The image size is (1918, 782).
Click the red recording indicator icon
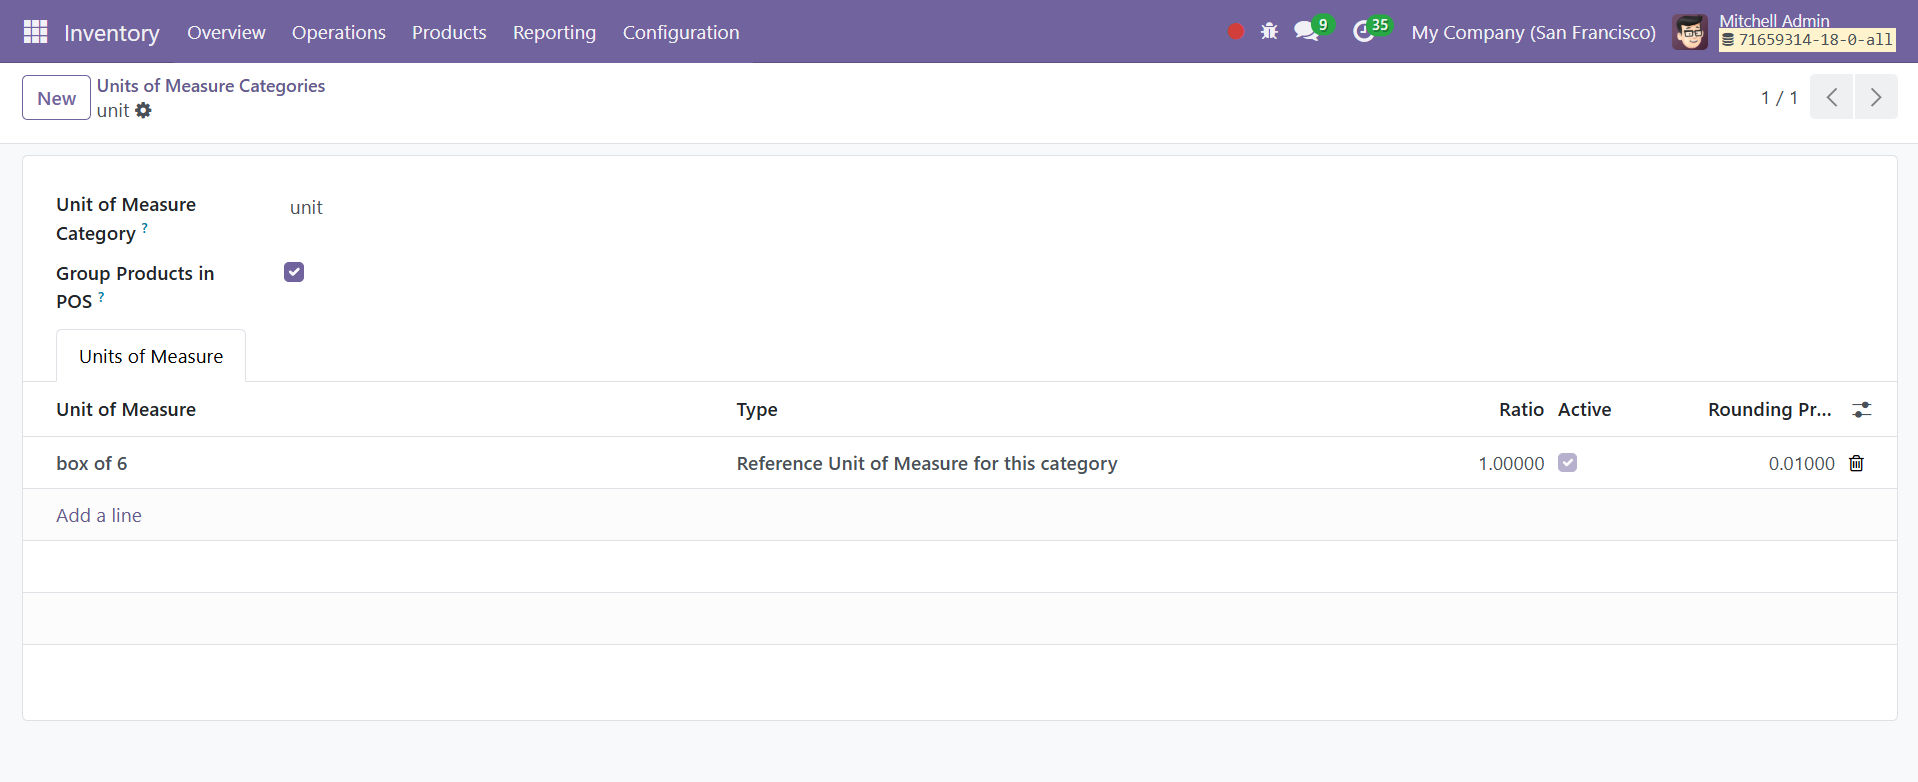pyautogui.click(x=1236, y=32)
